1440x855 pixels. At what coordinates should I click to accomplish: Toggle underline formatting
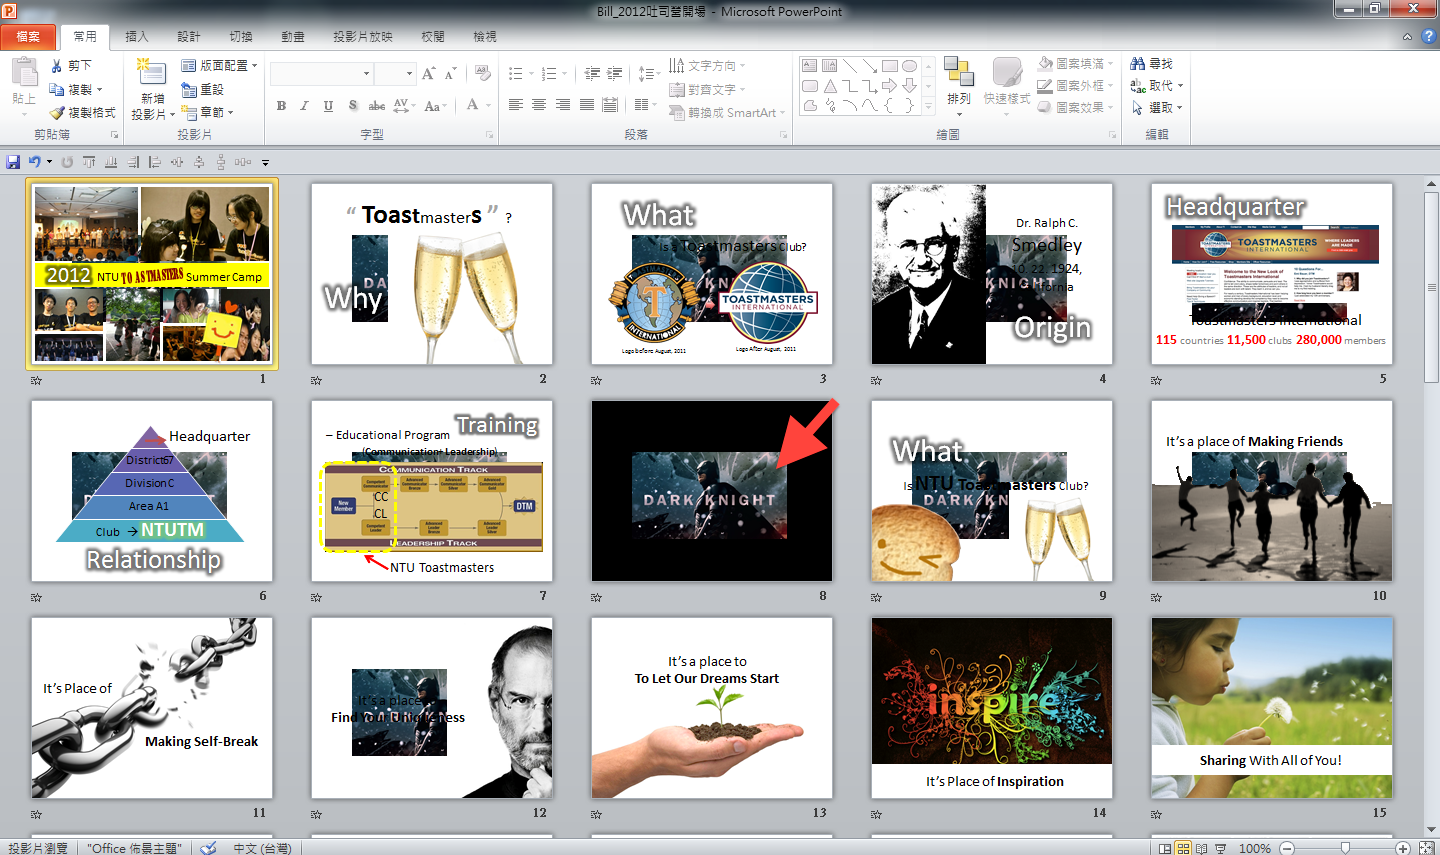[x=328, y=105]
